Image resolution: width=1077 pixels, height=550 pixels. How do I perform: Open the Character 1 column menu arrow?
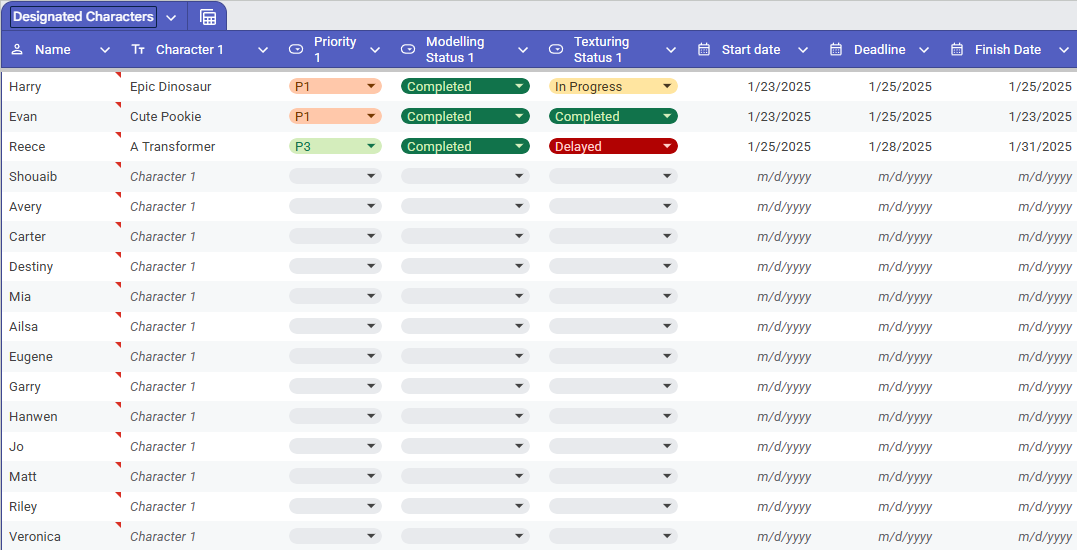tap(263, 49)
